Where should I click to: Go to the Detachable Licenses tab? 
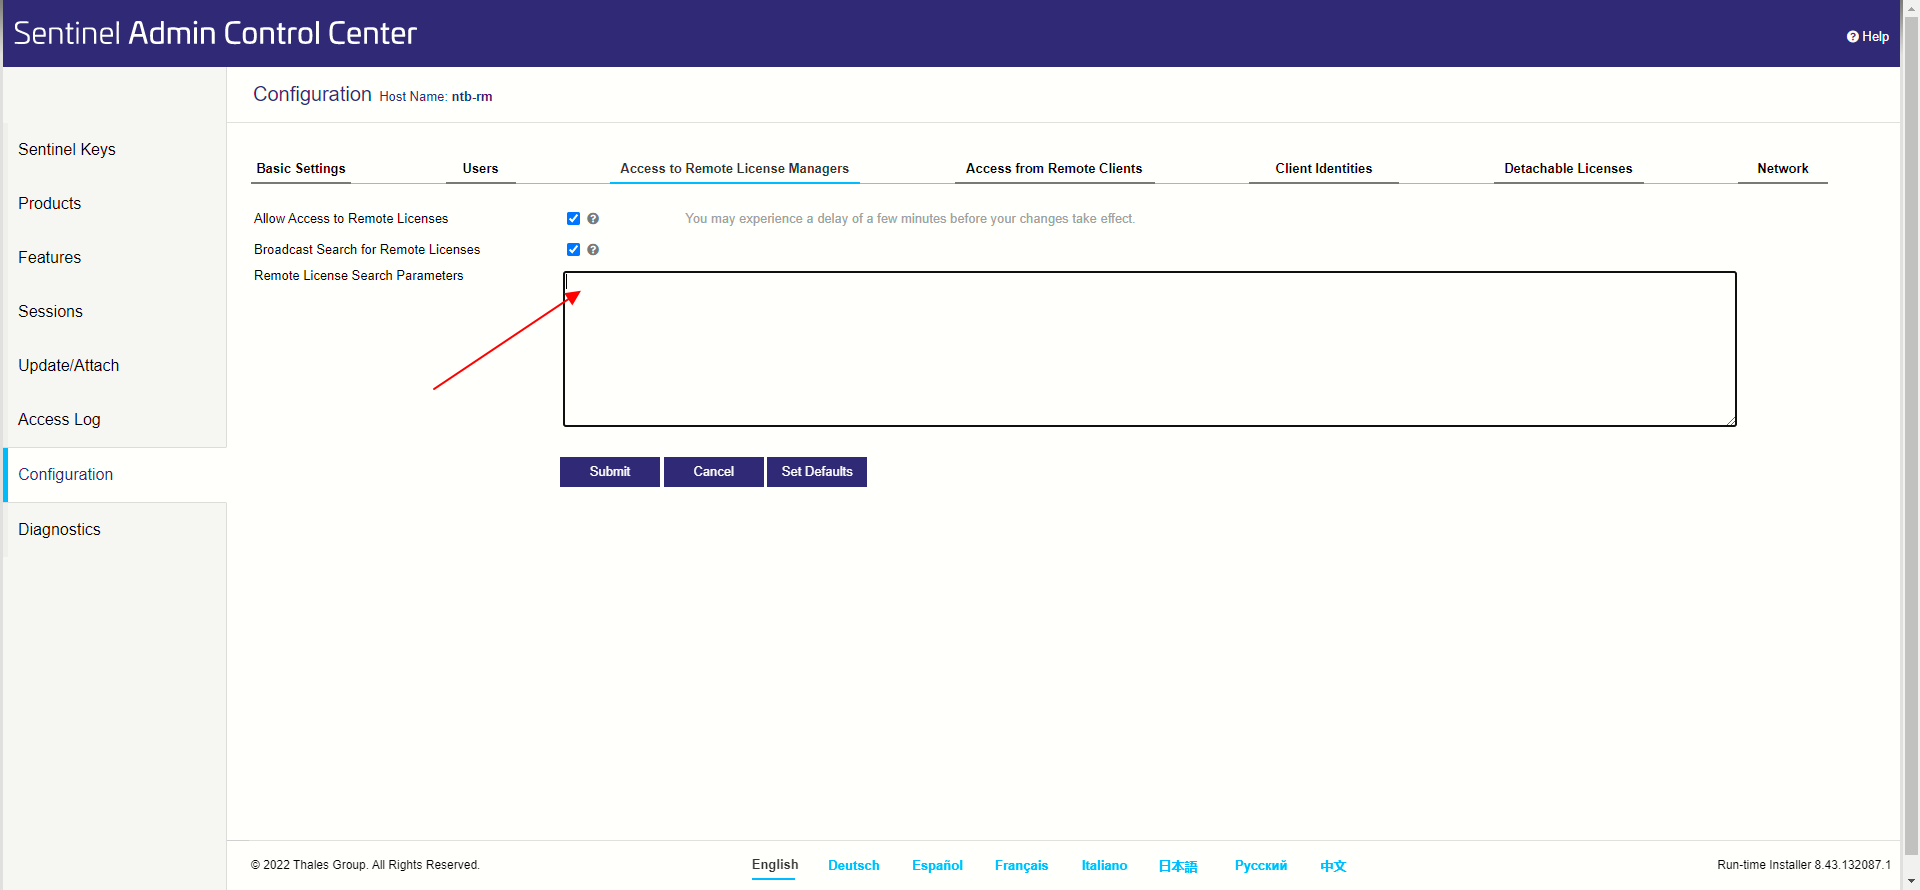pos(1568,169)
